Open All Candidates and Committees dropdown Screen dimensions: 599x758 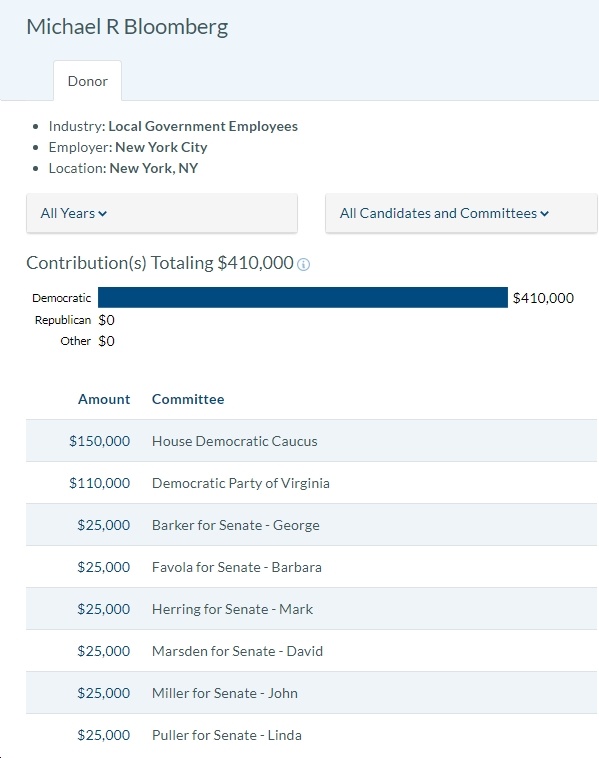(x=461, y=213)
